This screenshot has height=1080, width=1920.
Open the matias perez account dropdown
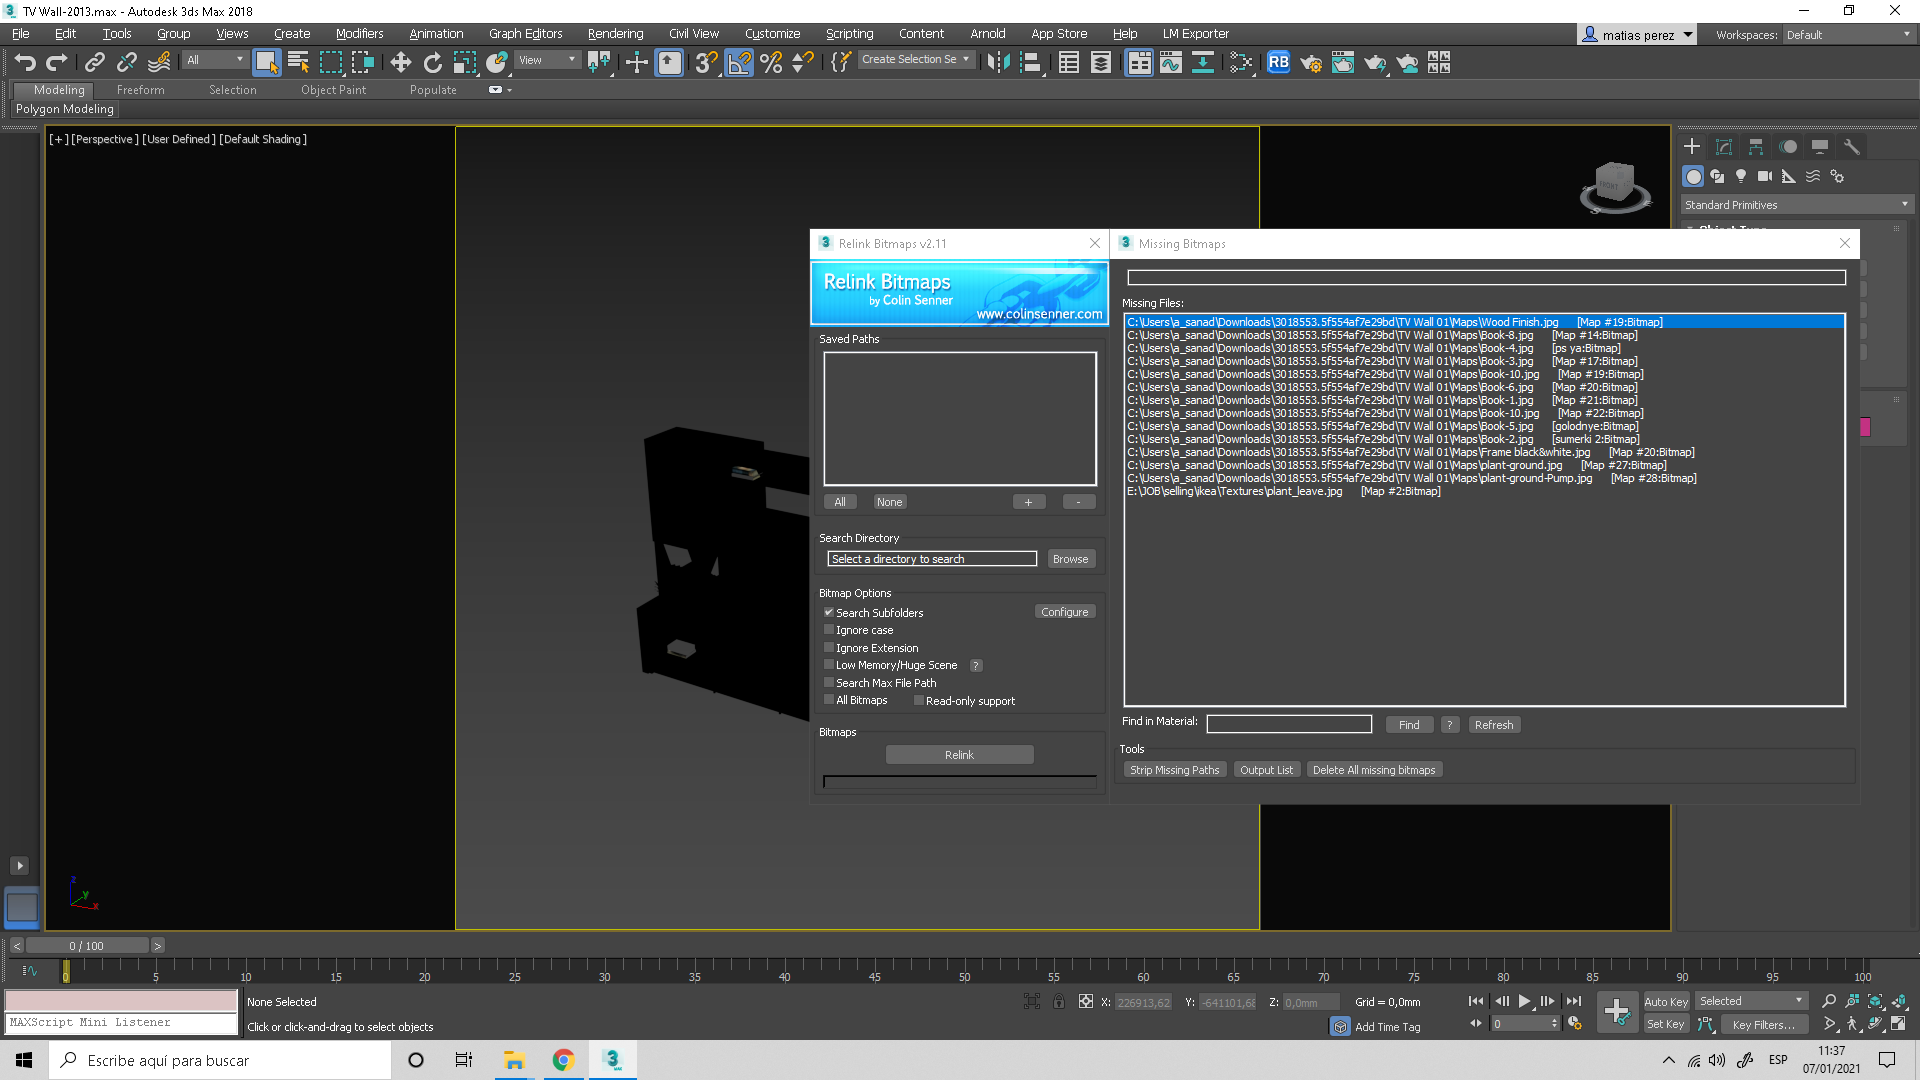pyautogui.click(x=1637, y=35)
